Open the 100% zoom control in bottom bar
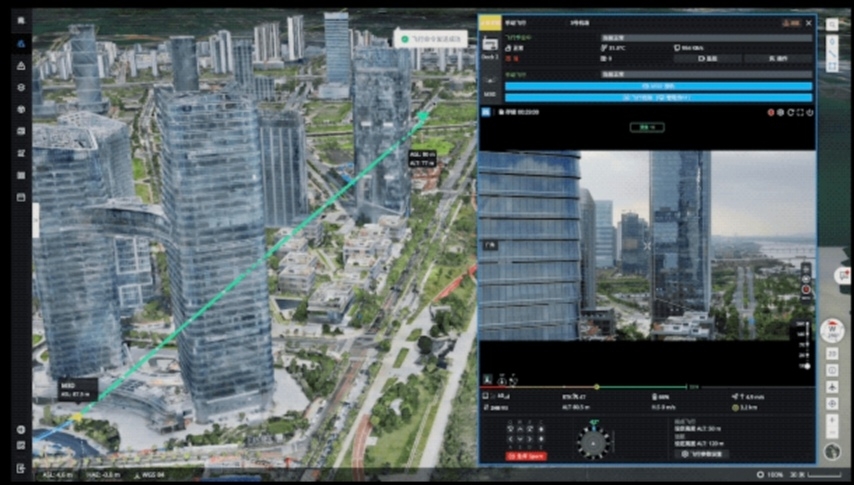The width and height of the screenshot is (854, 485). pyautogui.click(x=774, y=473)
